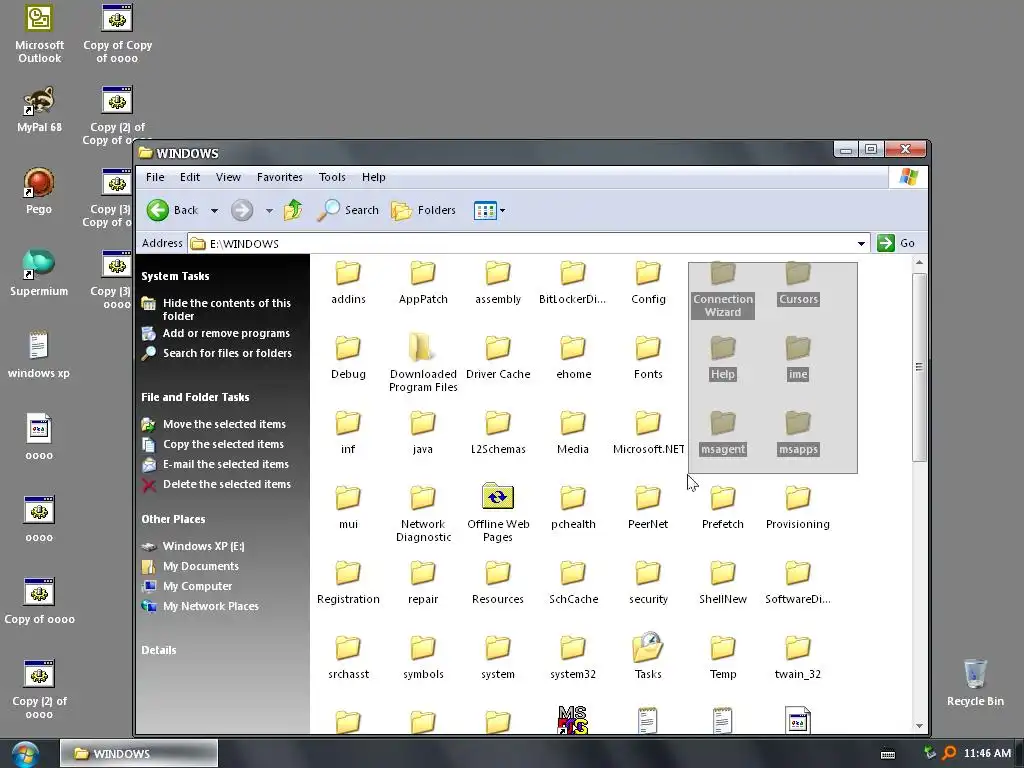
Task: Collapse the System Tasks section header
Action: pyautogui.click(x=175, y=276)
